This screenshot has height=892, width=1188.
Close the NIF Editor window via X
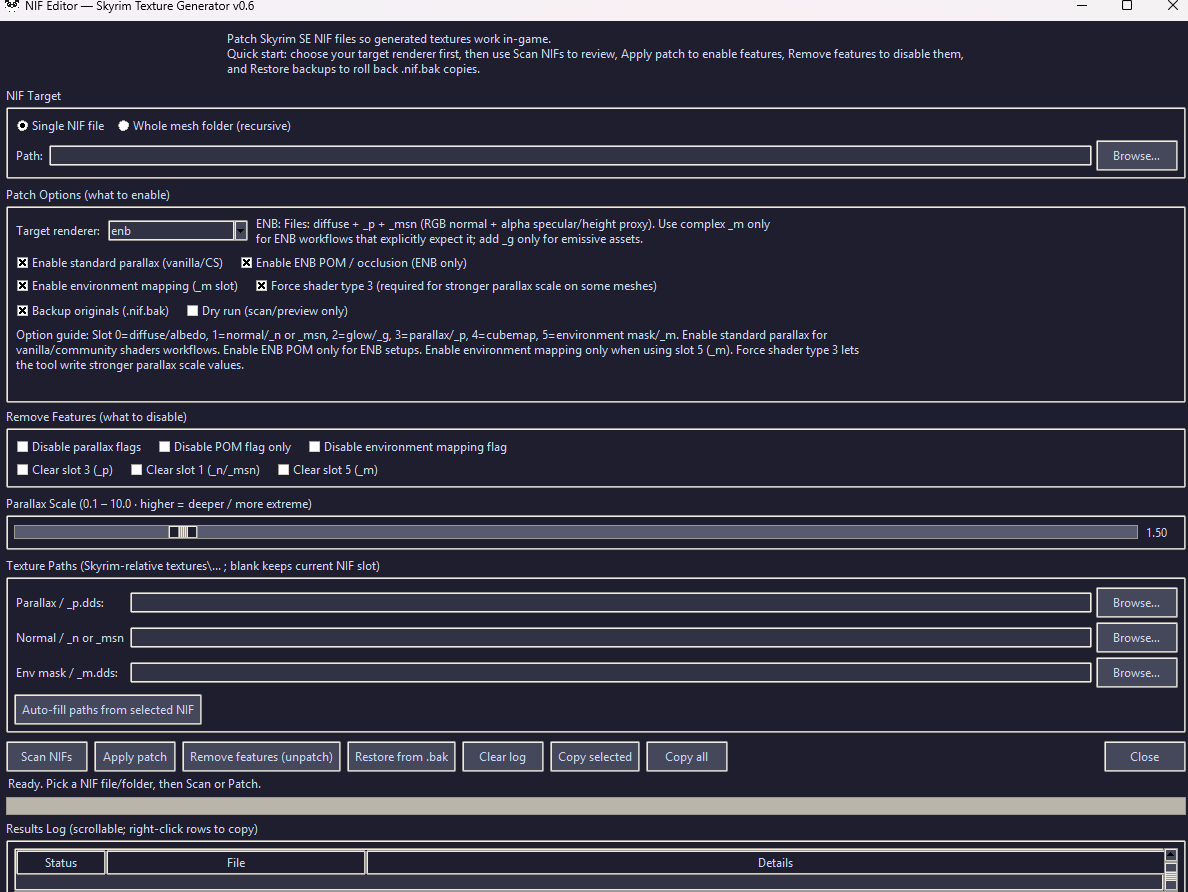[x=1172, y=6]
